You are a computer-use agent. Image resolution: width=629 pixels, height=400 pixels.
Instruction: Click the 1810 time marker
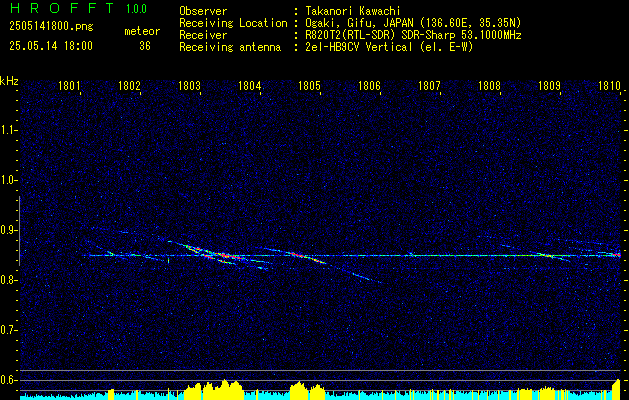pyautogui.click(x=609, y=86)
